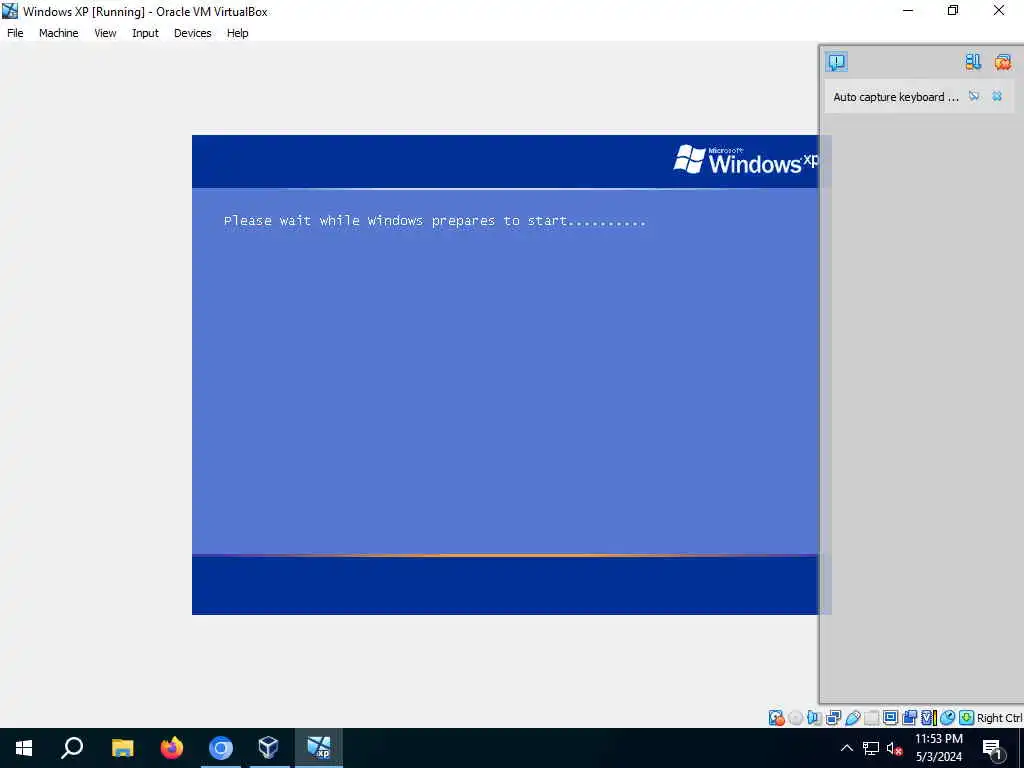Click the CPU virtualization indicator
The image size is (1024, 768).
928,718
